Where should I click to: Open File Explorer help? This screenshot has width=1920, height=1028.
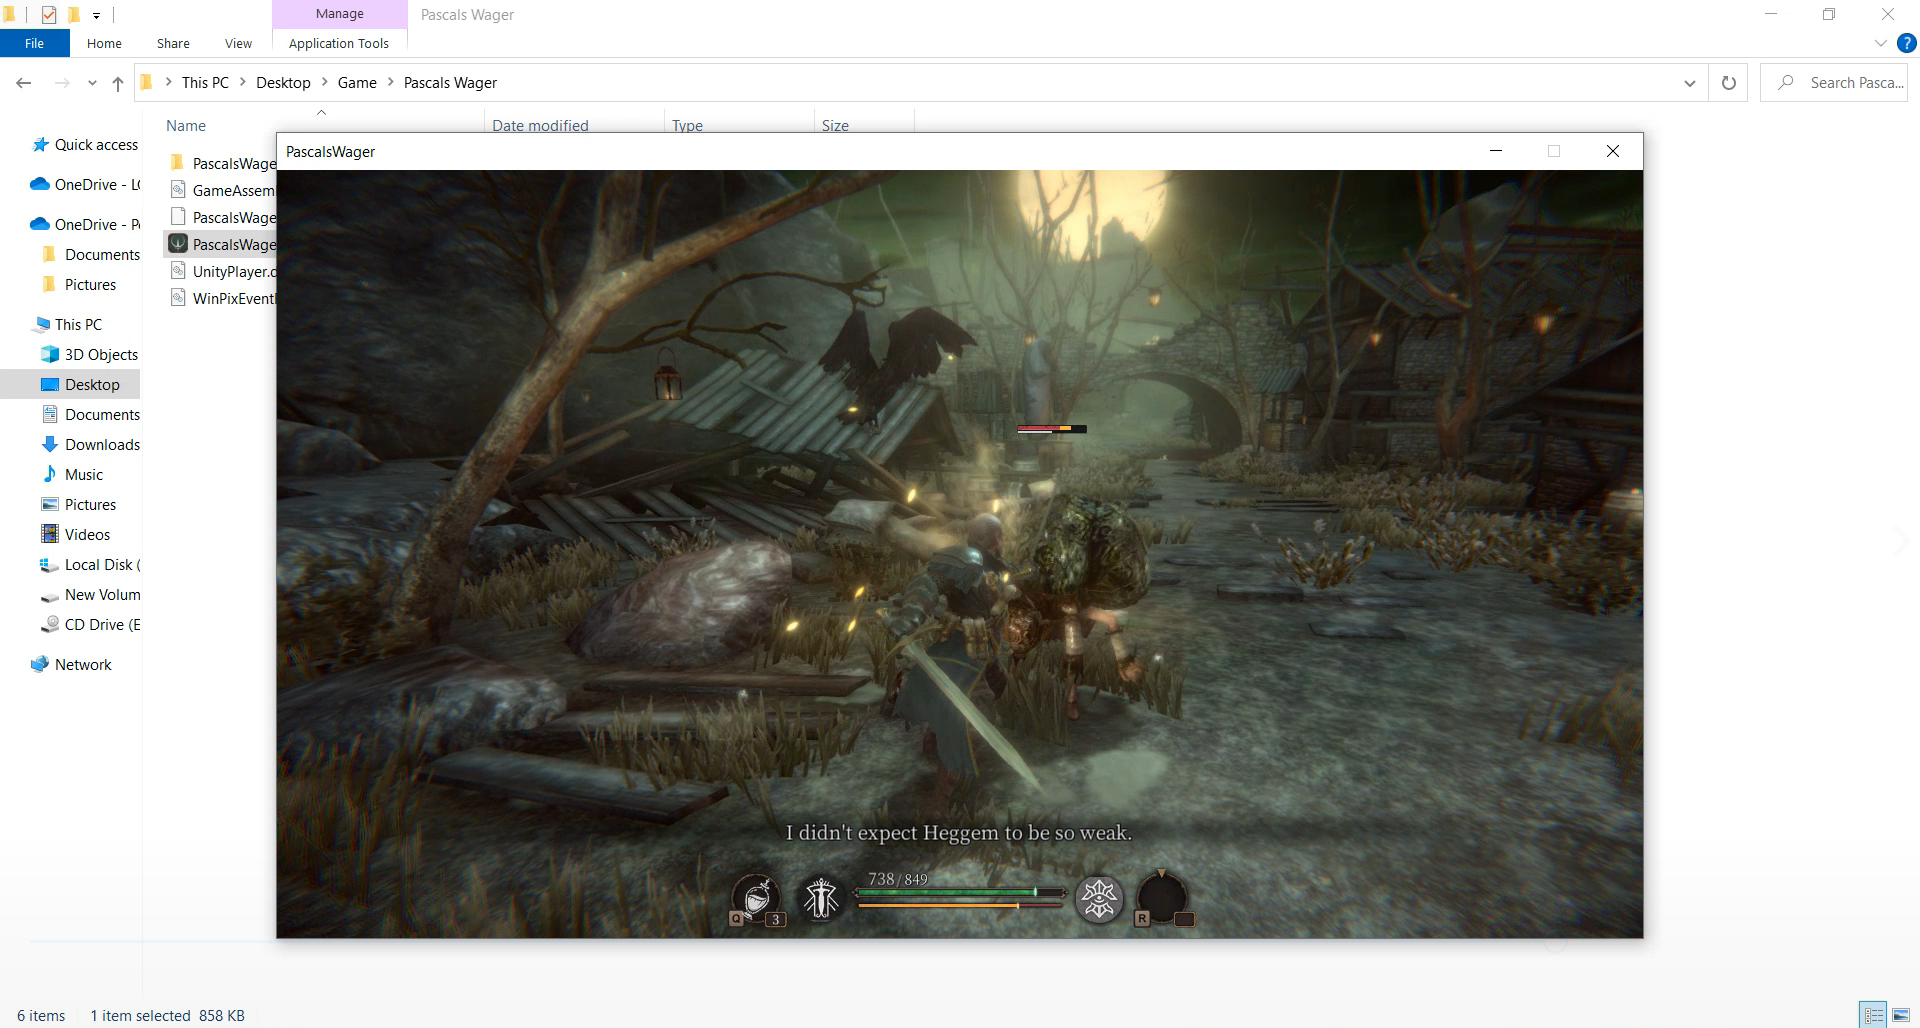pos(1907,43)
